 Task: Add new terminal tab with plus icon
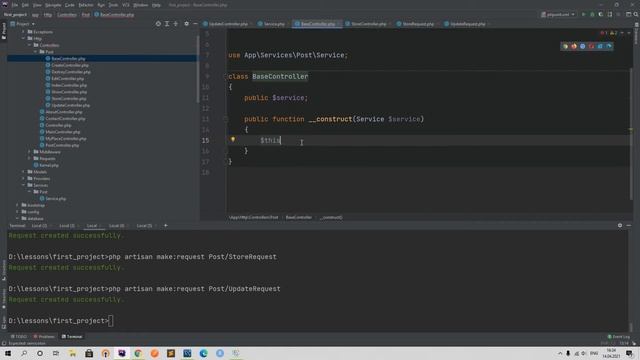click(x=165, y=225)
